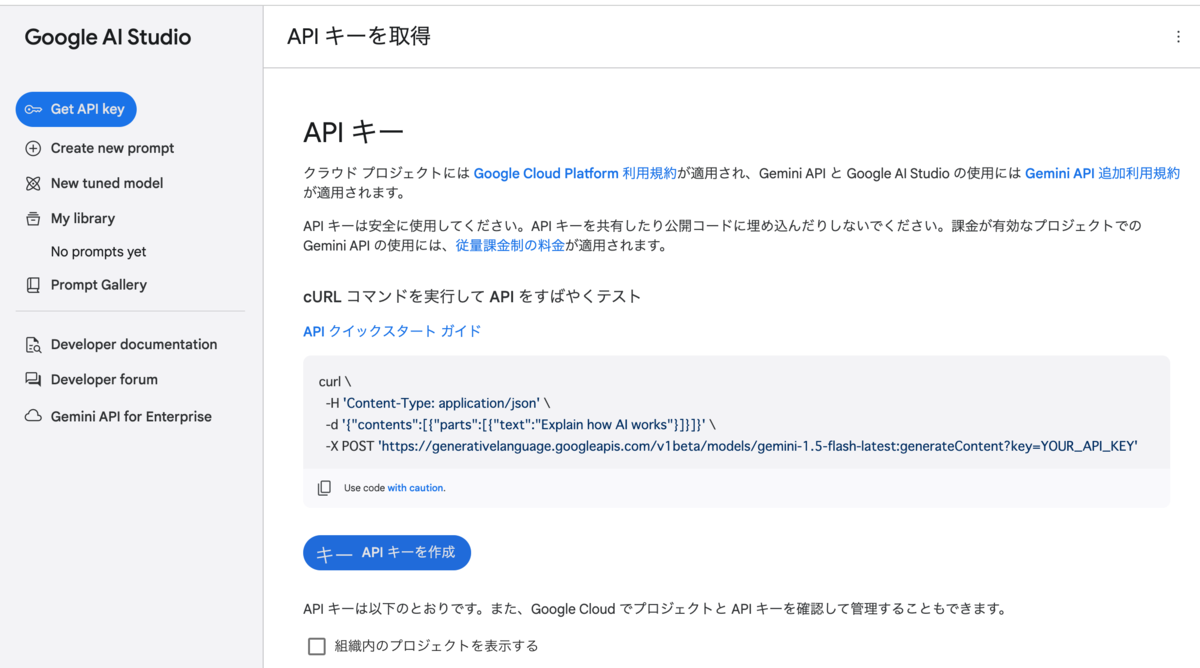Click the curl POST URL line
Image resolution: width=1200 pixels, height=668 pixels.
coord(731,446)
